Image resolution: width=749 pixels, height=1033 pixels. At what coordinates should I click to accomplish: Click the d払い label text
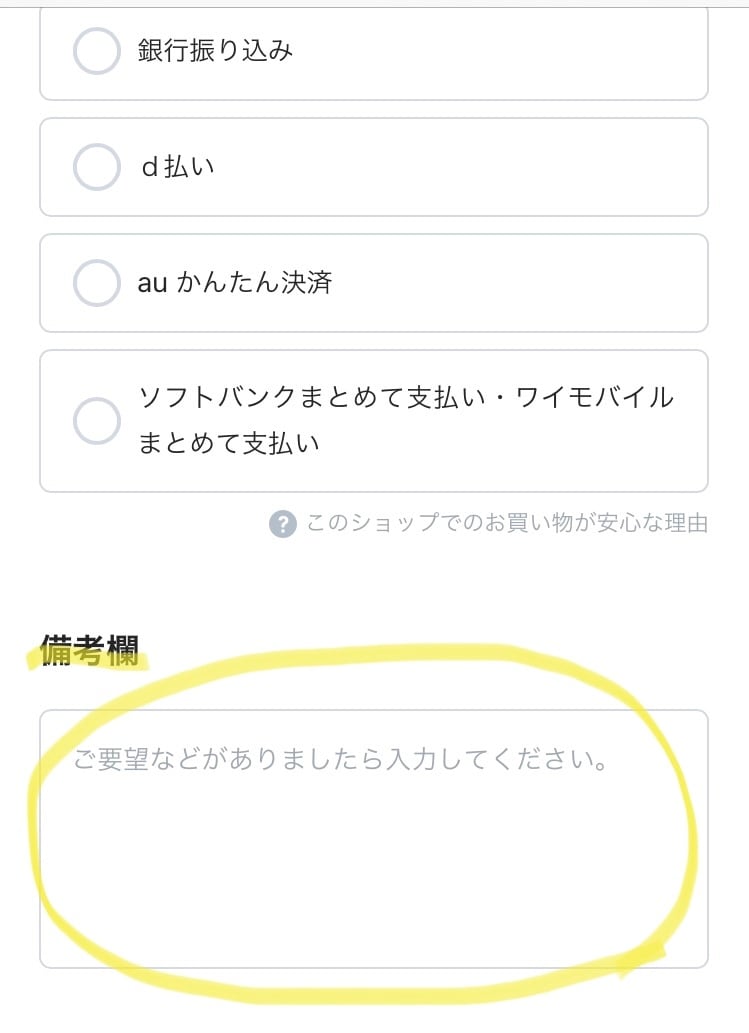(177, 167)
